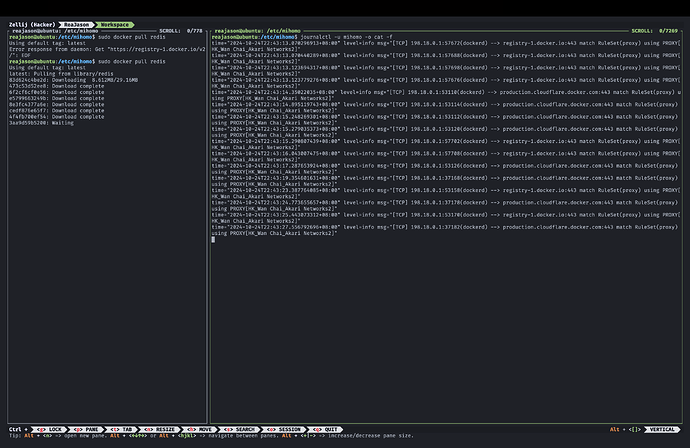Screen dimensions: 690x448
Task: Click the 'Tip:' help line at bottom
Action: point(211,436)
